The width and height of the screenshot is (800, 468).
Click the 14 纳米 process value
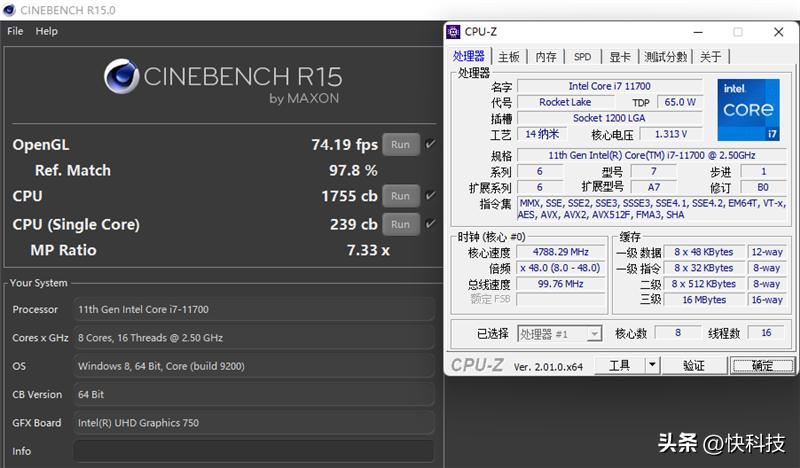[542, 134]
